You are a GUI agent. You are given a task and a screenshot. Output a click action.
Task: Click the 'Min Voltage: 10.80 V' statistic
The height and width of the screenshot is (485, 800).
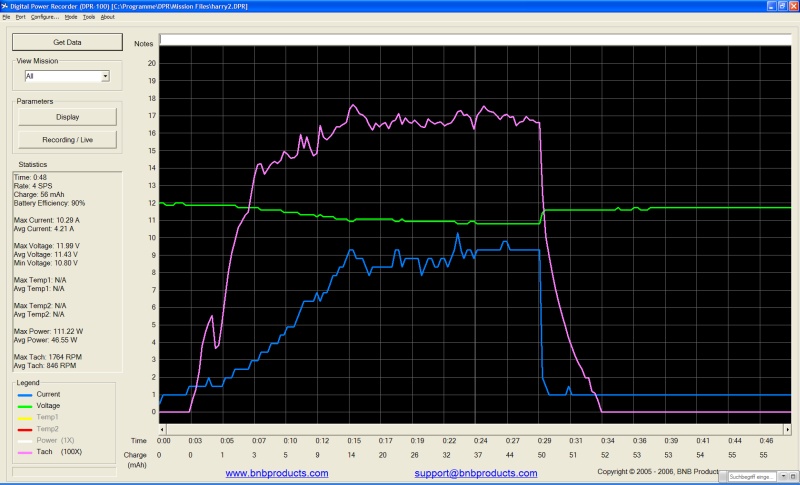pyautogui.click(x=46, y=263)
